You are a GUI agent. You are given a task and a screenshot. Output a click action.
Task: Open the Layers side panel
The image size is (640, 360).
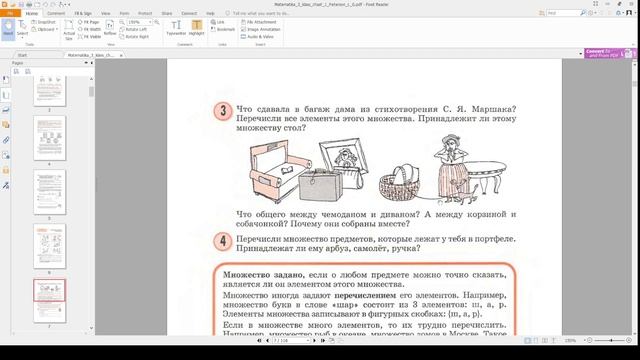(6, 125)
